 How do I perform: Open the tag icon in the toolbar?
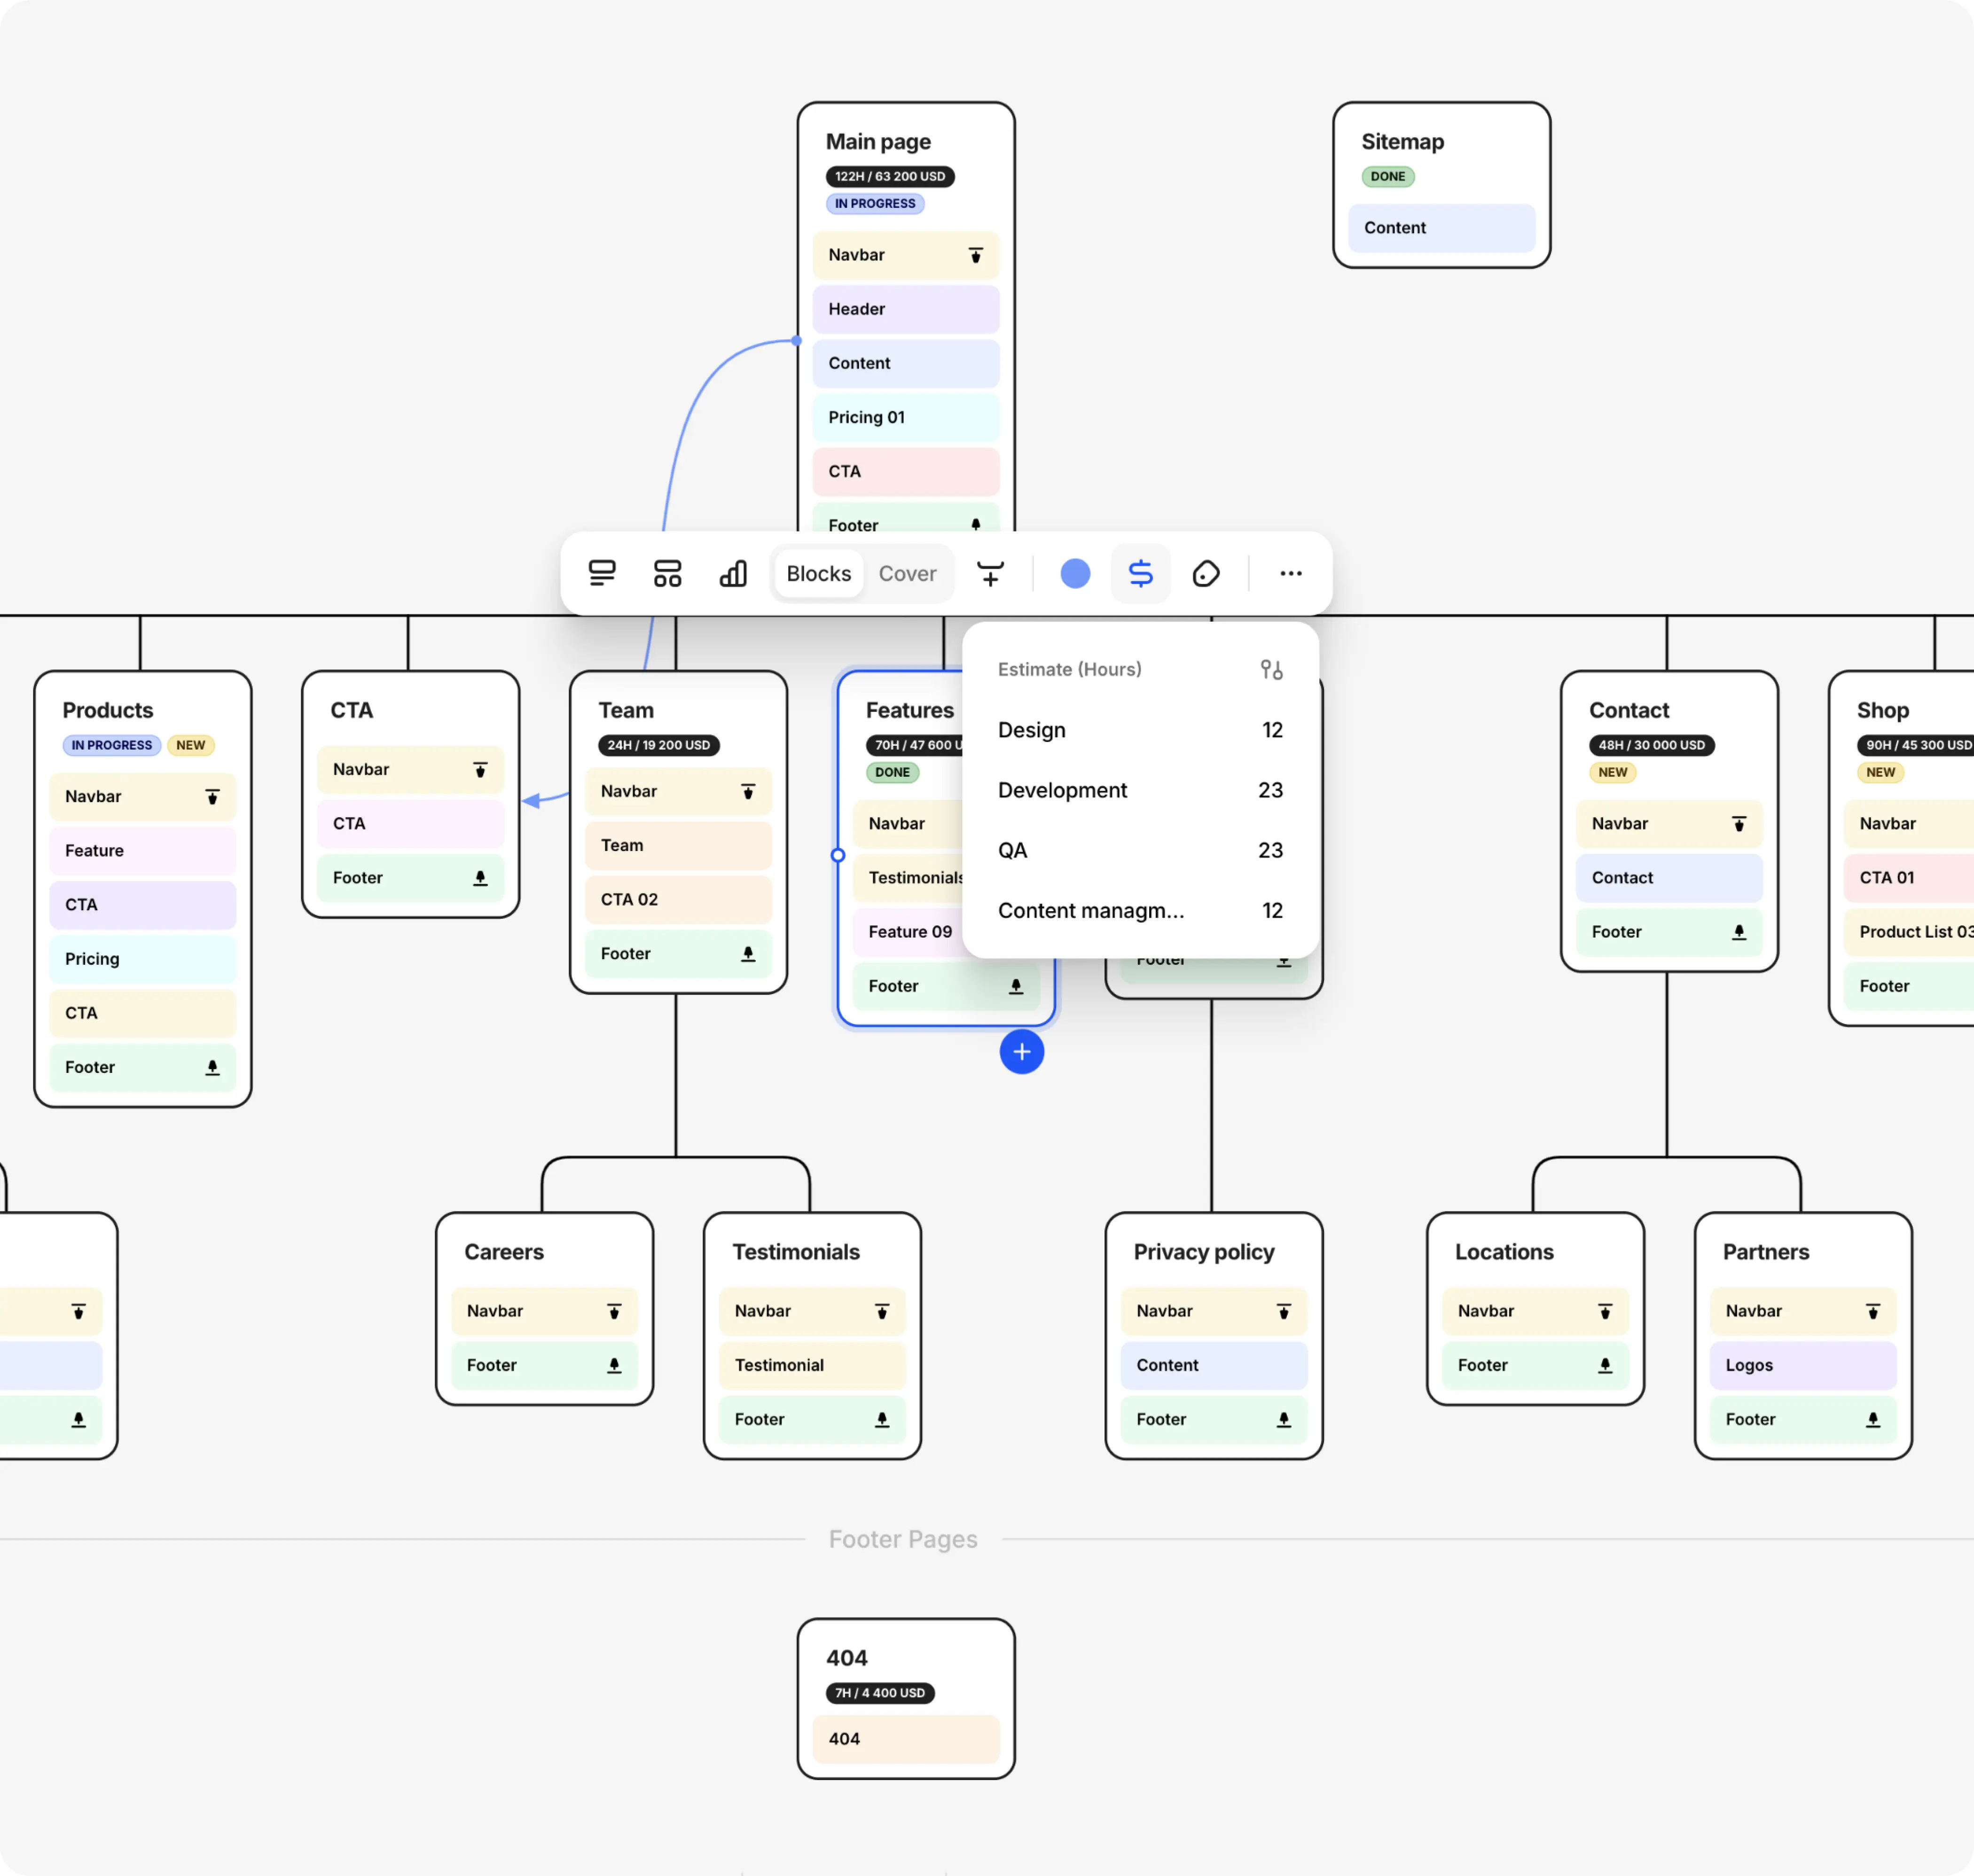[x=1206, y=573]
